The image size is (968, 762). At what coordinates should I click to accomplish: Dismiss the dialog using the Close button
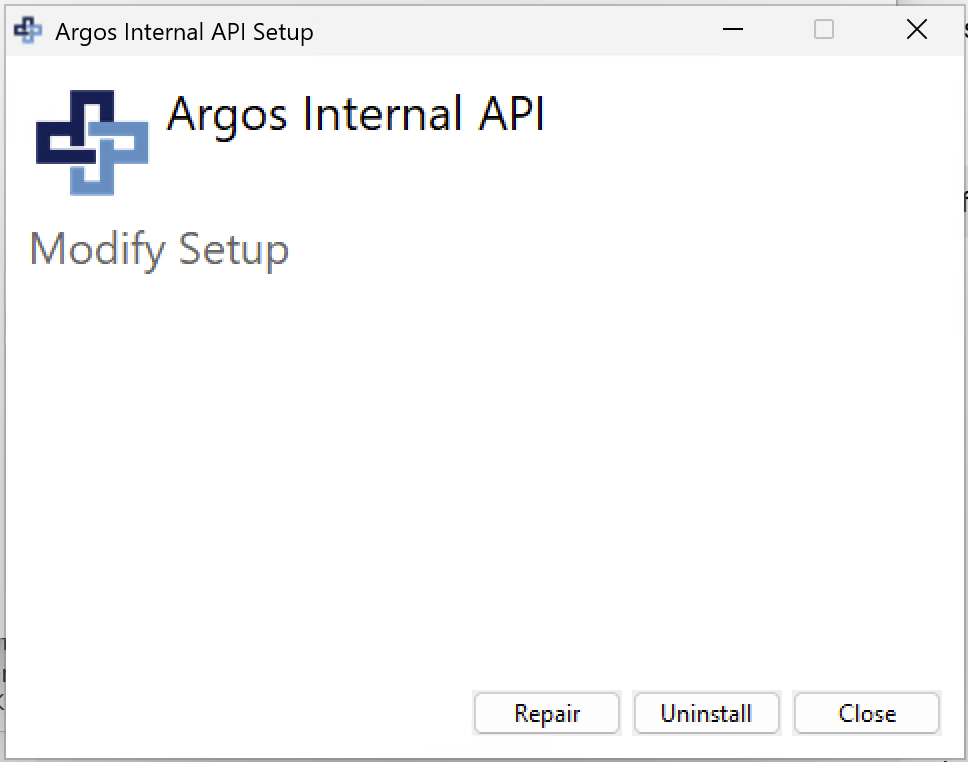(867, 713)
